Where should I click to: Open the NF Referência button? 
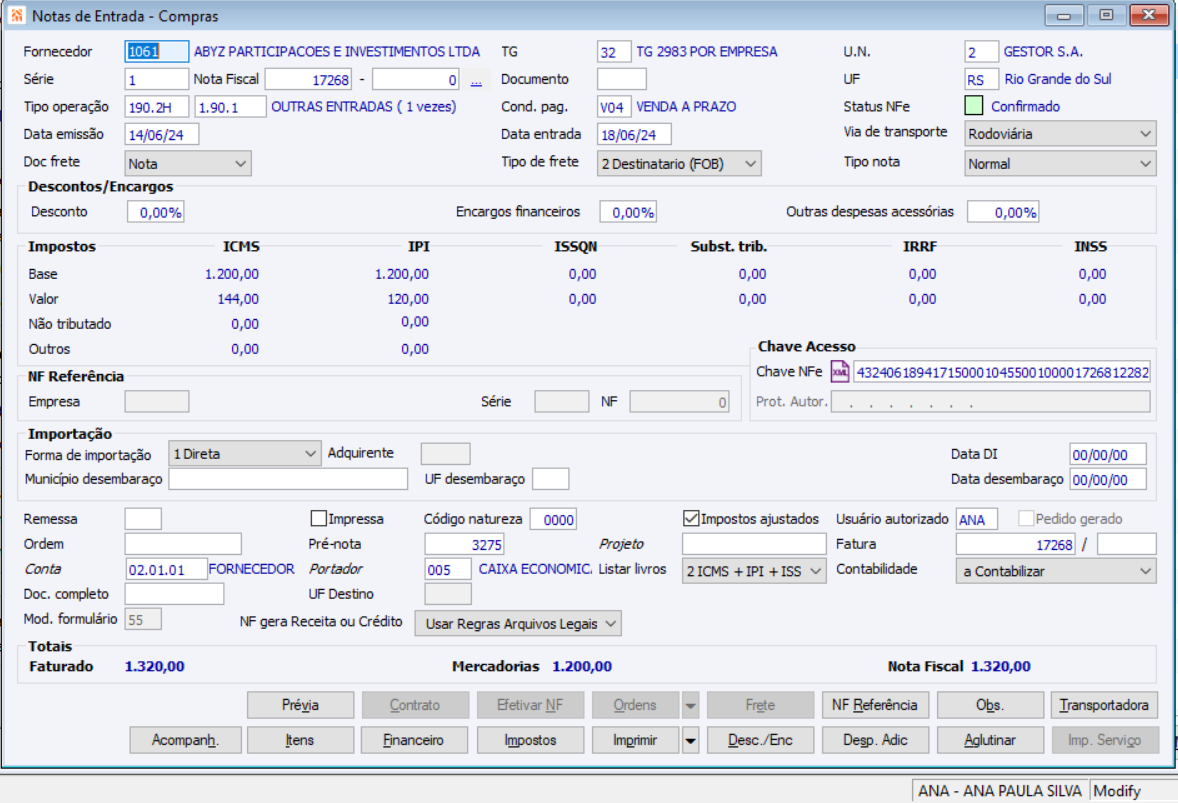[x=875, y=705]
